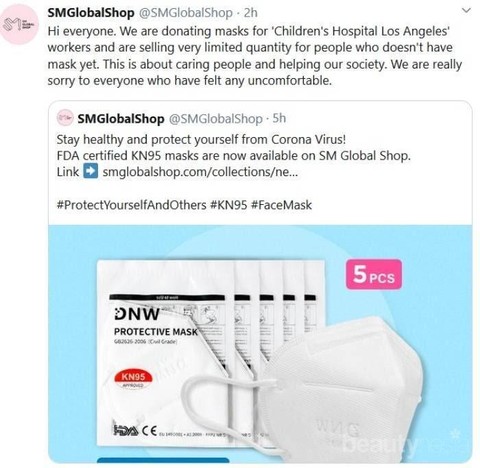Open the tweet options chevron menu

click(x=466, y=11)
